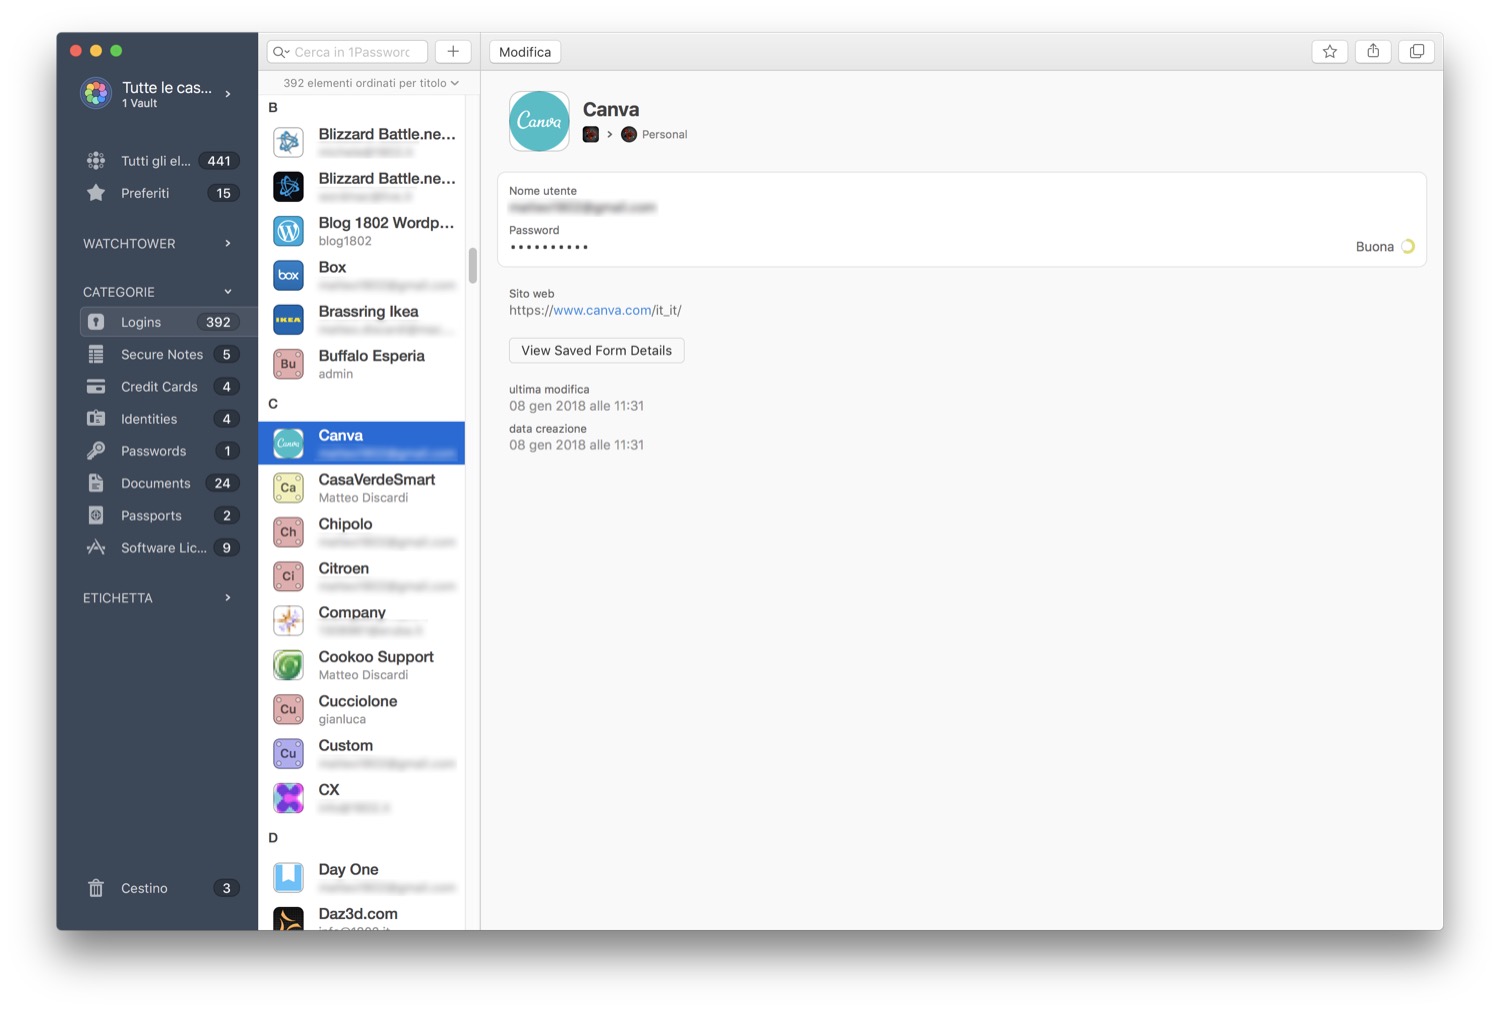This screenshot has width=1500, height=1011.
Task: Click the Day One bookmark icon
Action: (289, 877)
